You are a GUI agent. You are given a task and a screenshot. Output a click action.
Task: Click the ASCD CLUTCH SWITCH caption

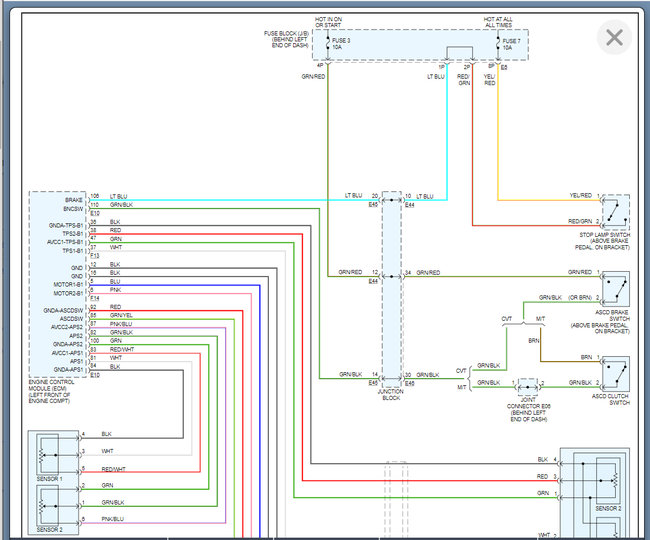click(x=611, y=400)
